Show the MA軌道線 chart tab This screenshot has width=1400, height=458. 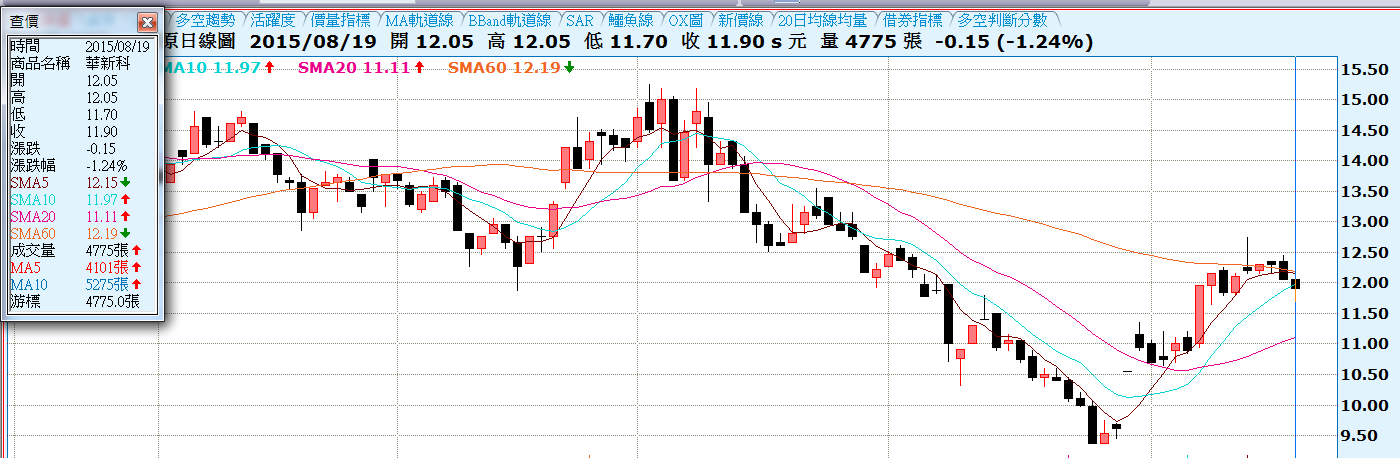[420, 20]
